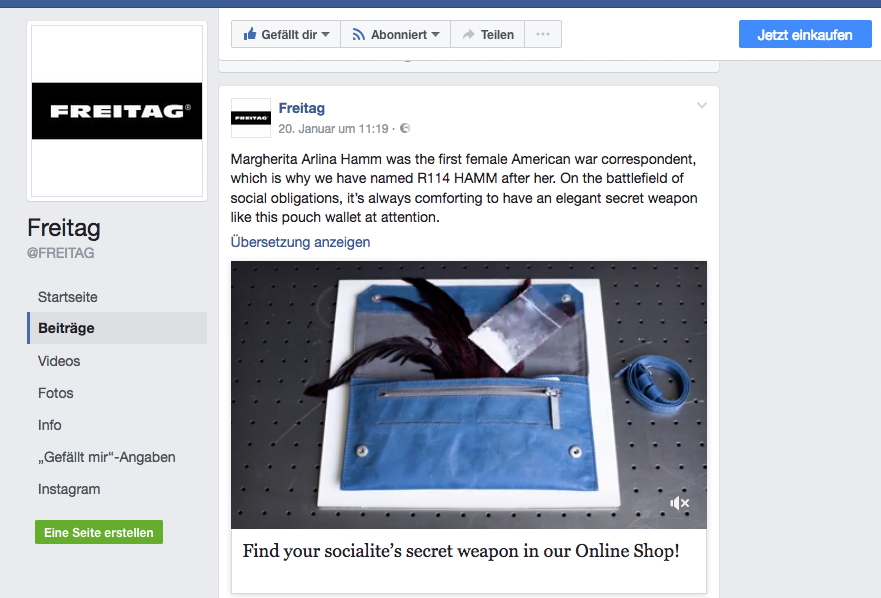Open the Instagram sidebar item
The height and width of the screenshot is (598, 881).
(69, 489)
